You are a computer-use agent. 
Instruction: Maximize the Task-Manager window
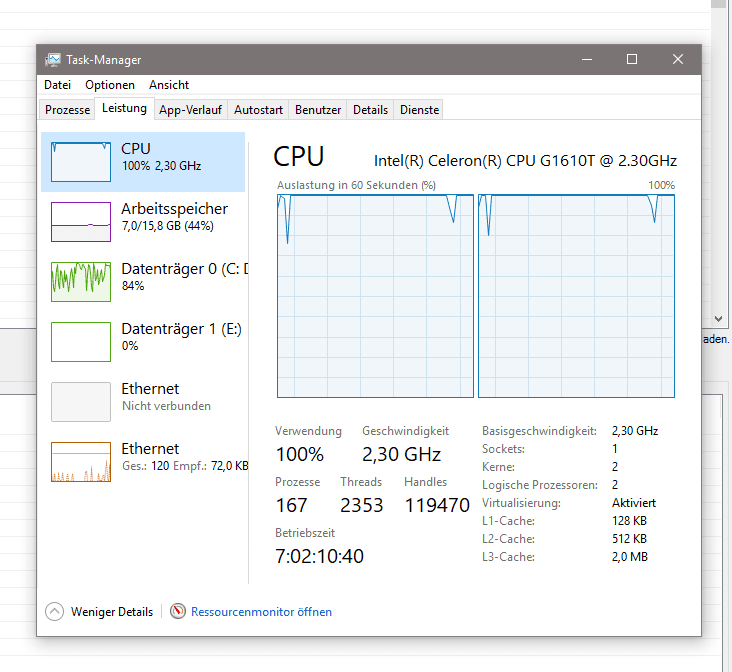pos(632,59)
